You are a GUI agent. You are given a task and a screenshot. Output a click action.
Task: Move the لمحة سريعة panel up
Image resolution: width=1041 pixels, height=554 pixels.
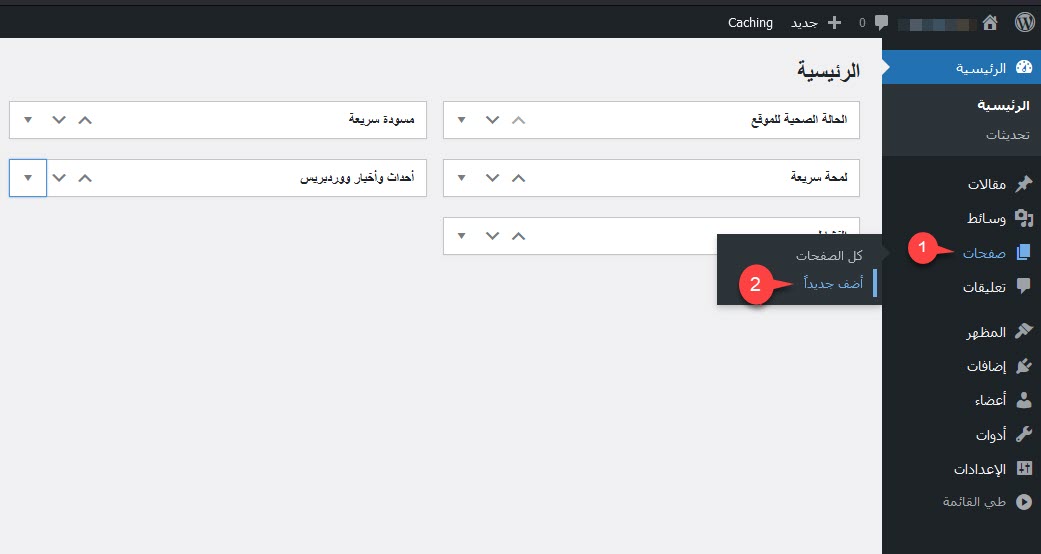pos(518,178)
